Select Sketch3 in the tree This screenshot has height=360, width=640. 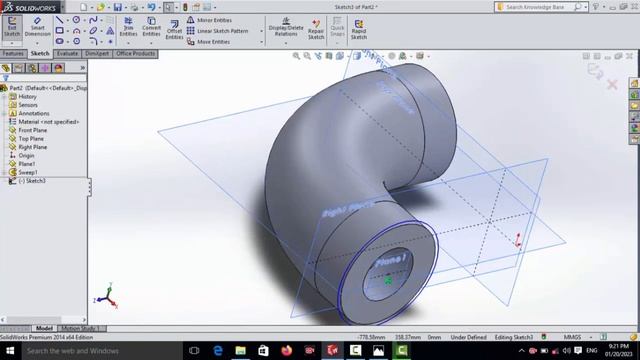[x=32, y=181]
